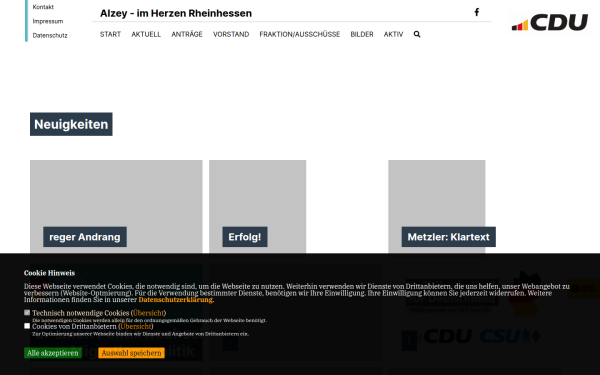Click the site title Alzey - im Herzen Rheinhessen
The image size is (600, 375).
[176, 13]
